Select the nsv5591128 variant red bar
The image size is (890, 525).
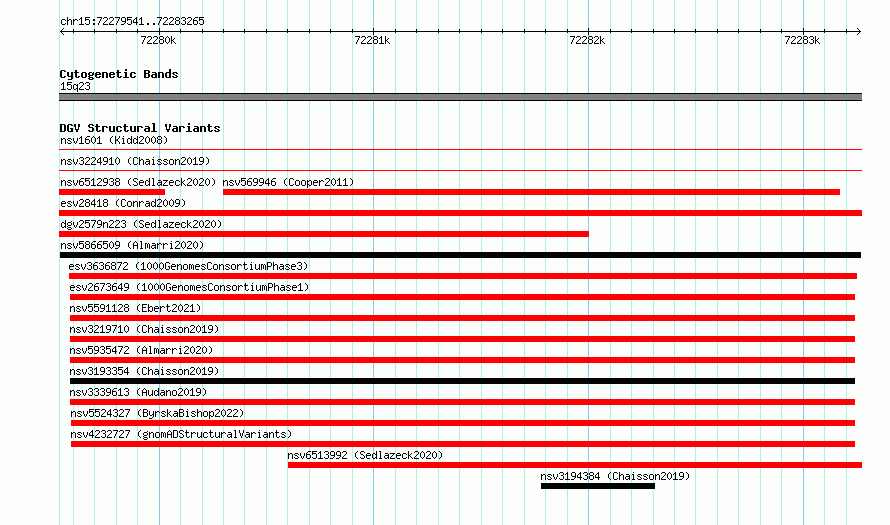coord(463,318)
